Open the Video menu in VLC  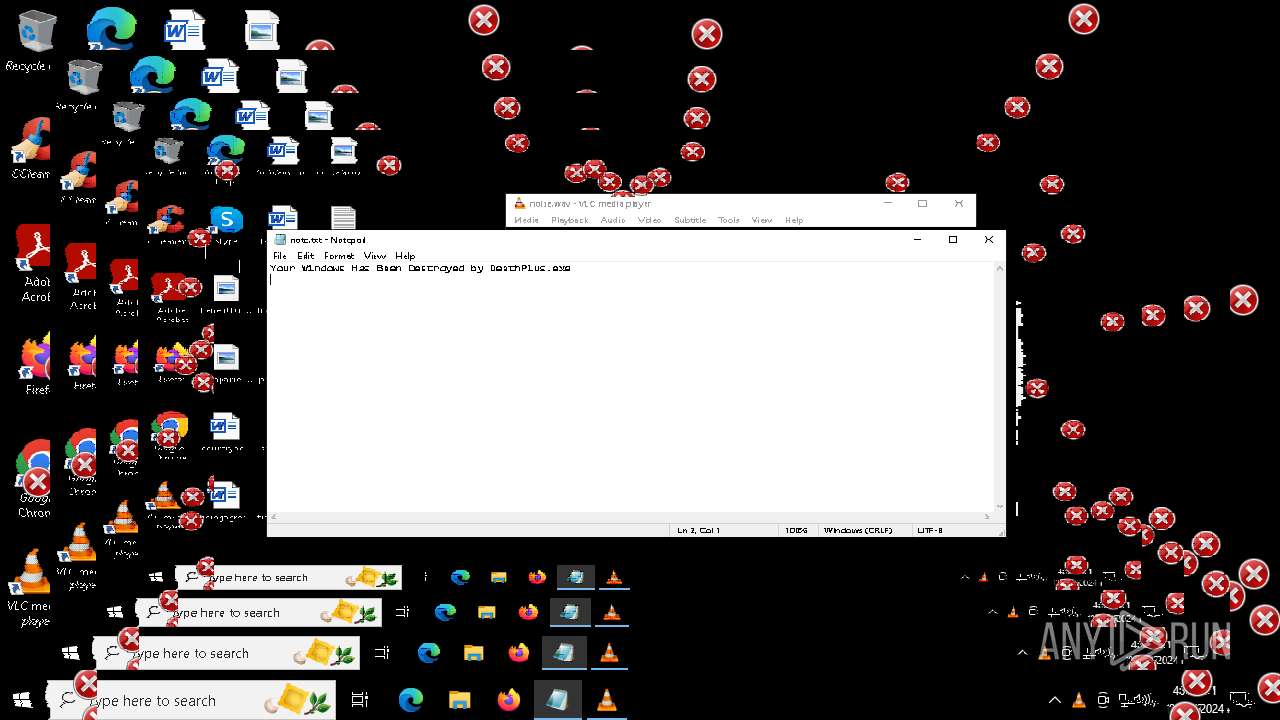[650, 220]
